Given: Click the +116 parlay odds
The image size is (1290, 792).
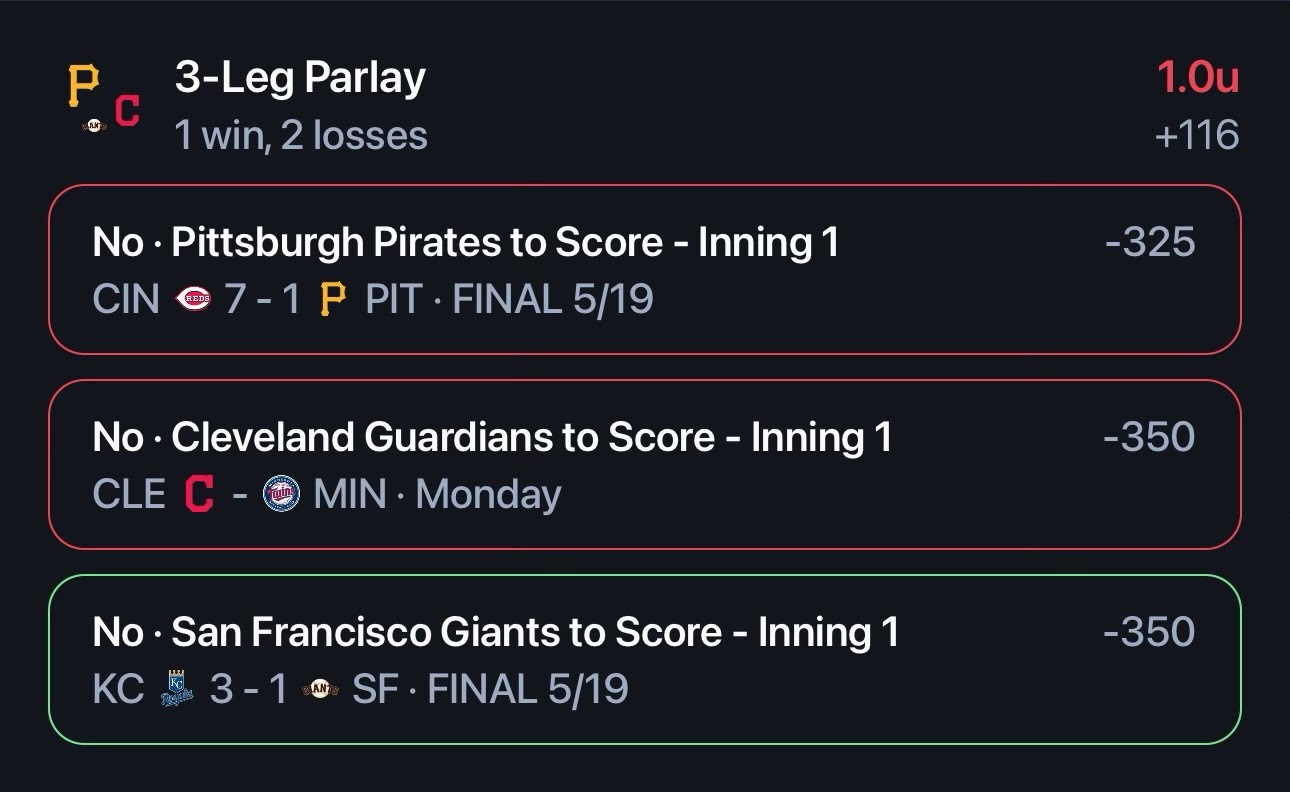Looking at the screenshot, I should click(1197, 135).
